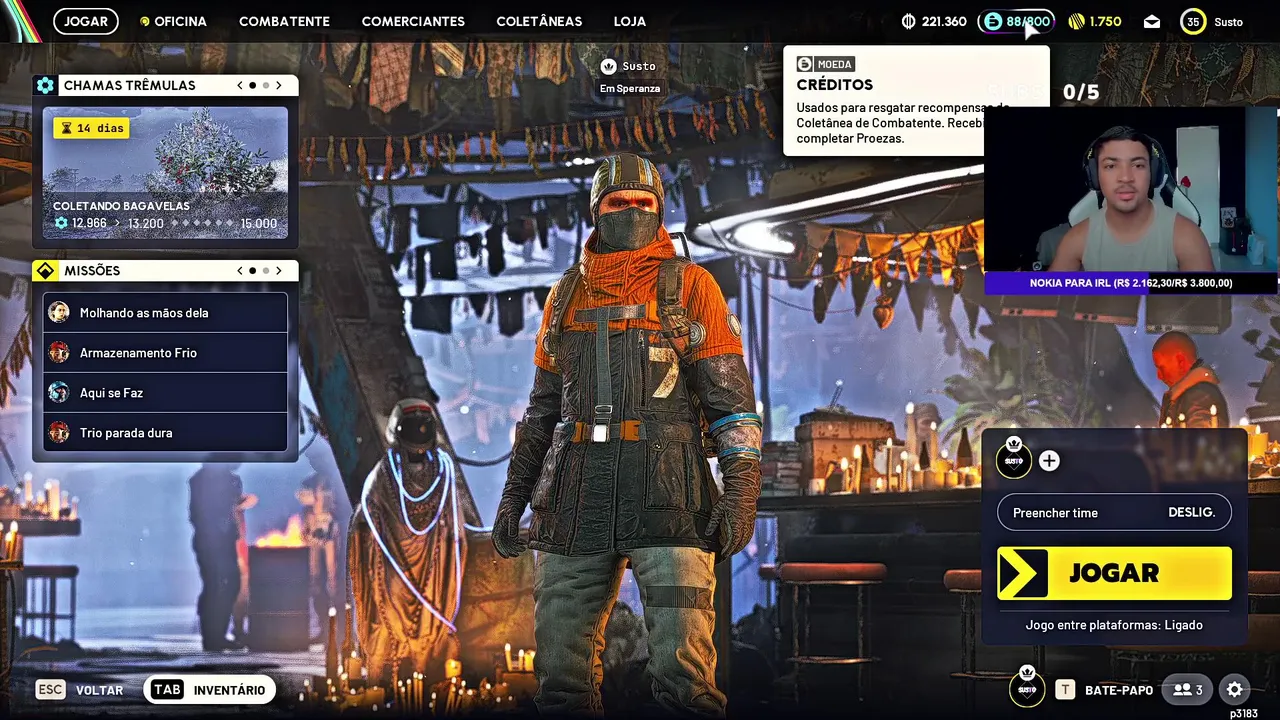Screen dimensions: 1280x720
Task: Open the COMBATENTE menu tab
Action: pos(284,21)
